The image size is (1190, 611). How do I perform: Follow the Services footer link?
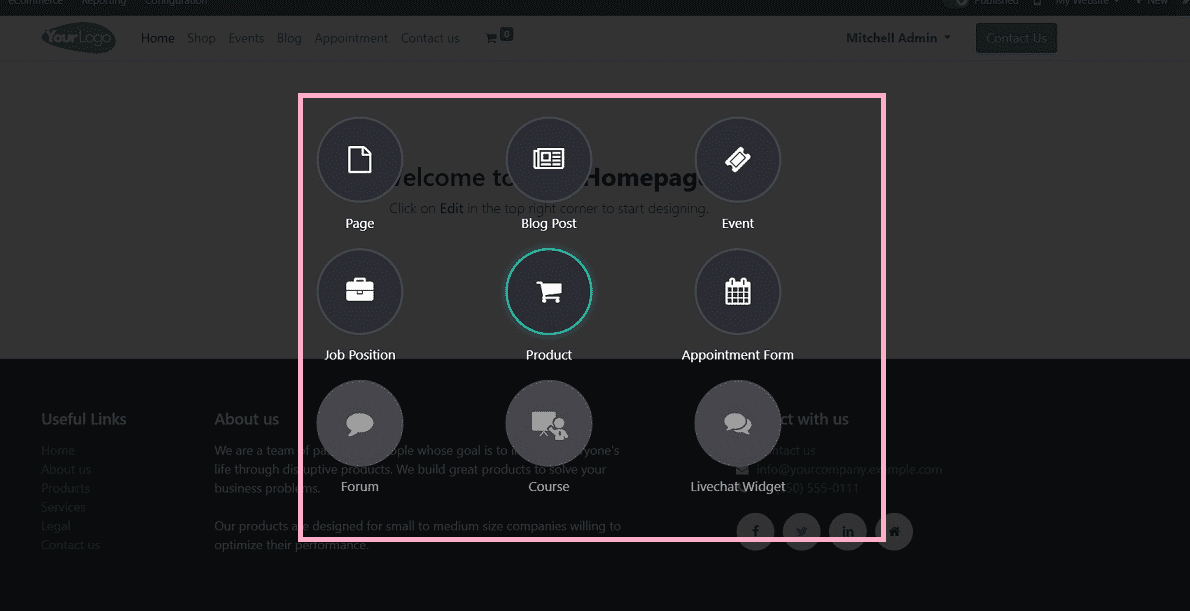(x=63, y=507)
